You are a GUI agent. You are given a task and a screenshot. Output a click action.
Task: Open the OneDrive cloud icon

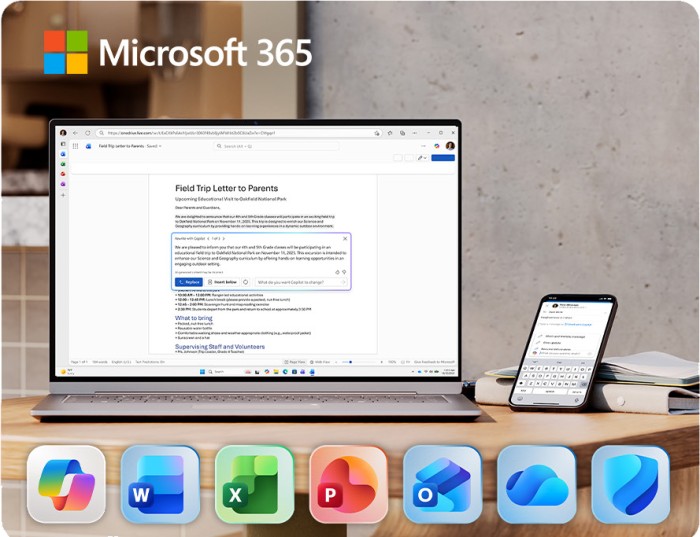pos(536,484)
